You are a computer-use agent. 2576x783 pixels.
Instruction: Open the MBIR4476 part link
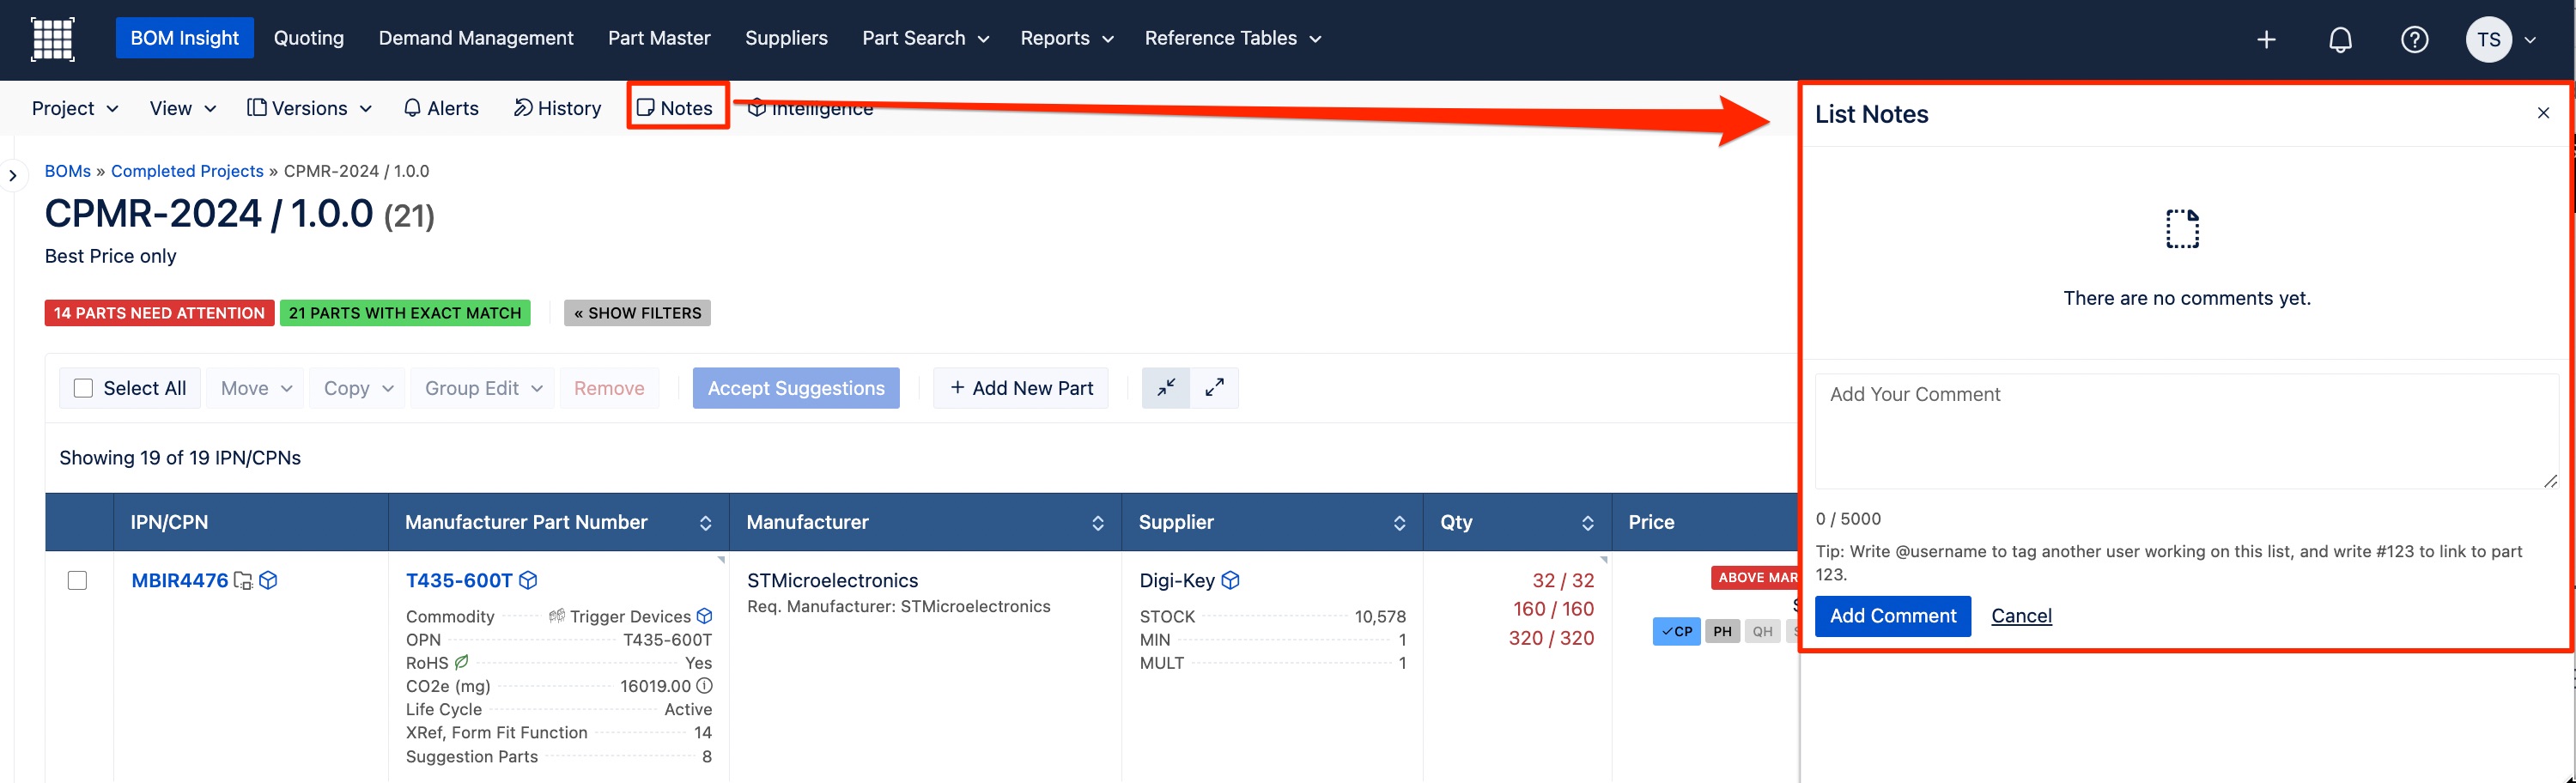point(180,580)
